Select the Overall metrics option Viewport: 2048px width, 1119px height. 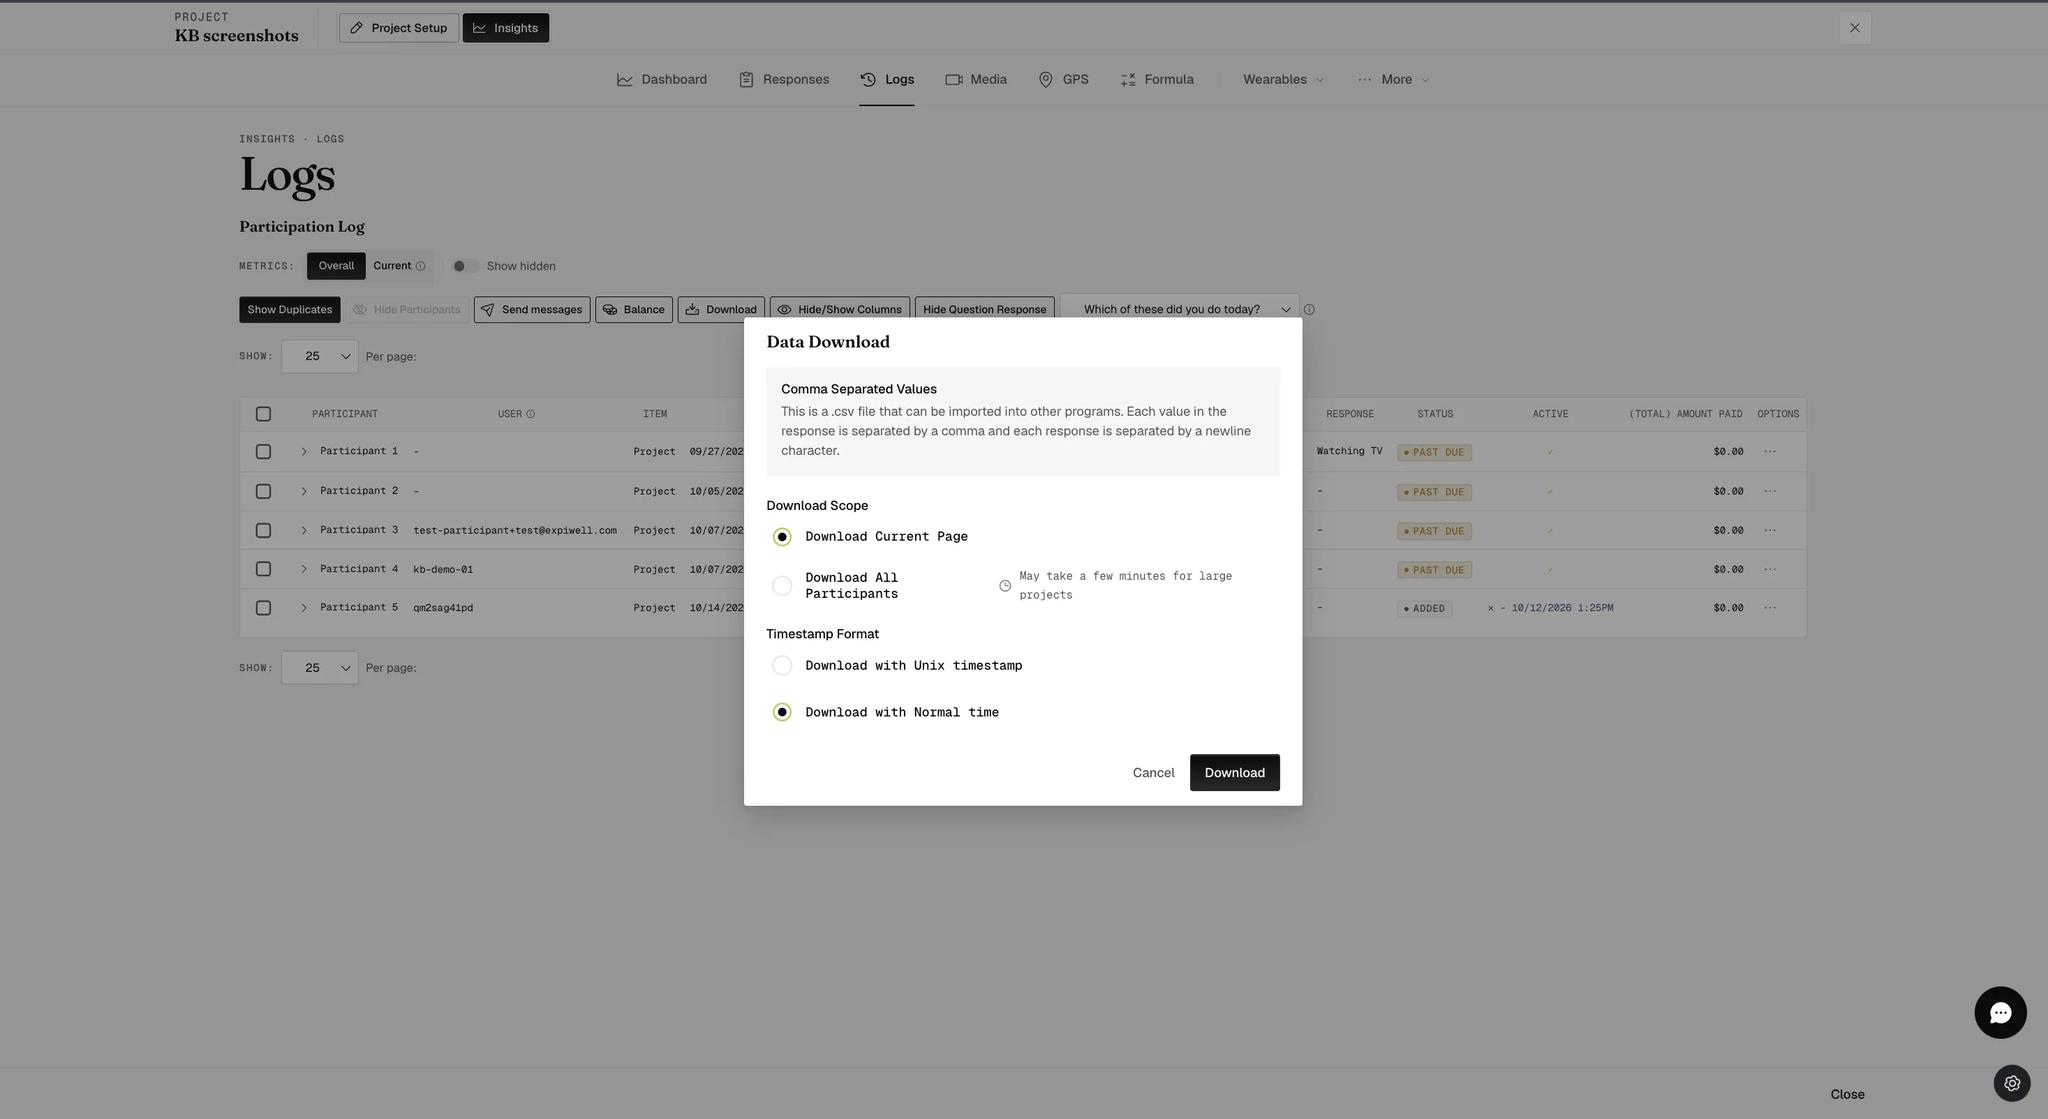pyautogui.click(x=336, y=266)
